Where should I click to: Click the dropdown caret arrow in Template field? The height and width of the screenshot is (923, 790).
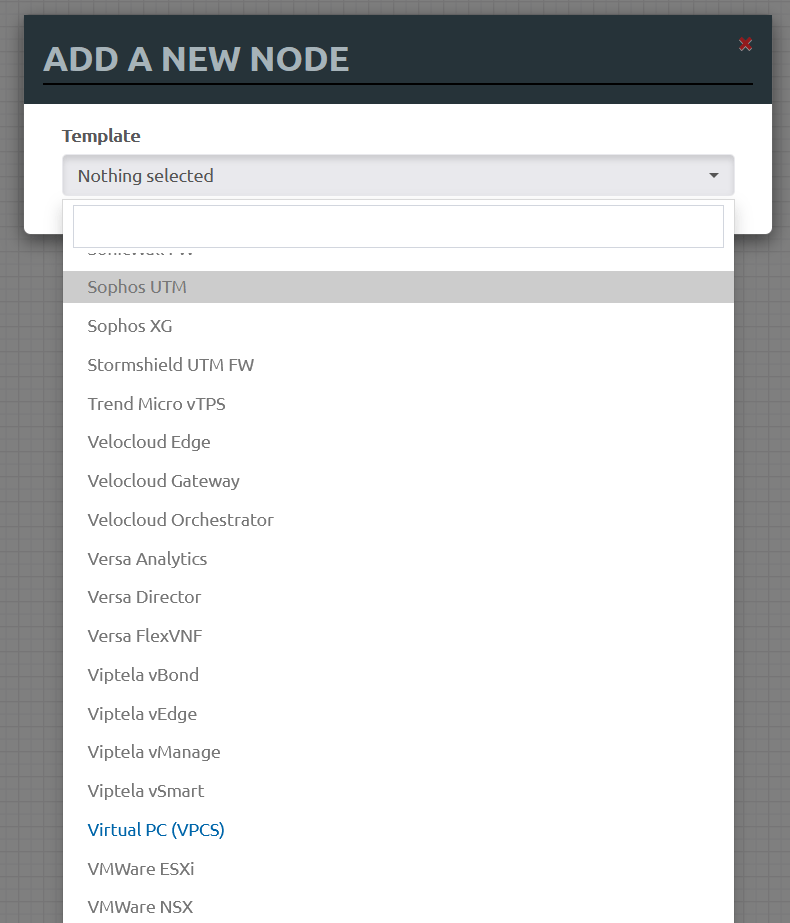(713, 175)
